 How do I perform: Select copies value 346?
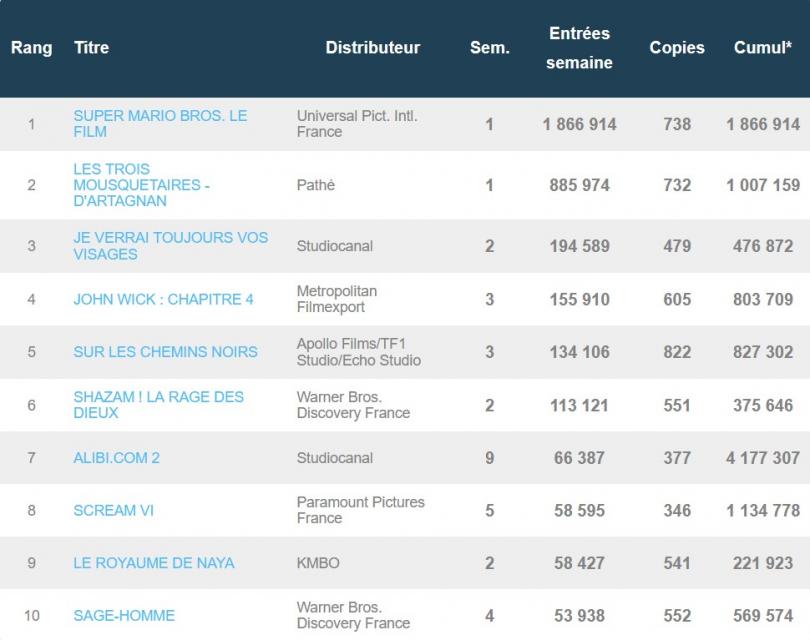point(677,510)
